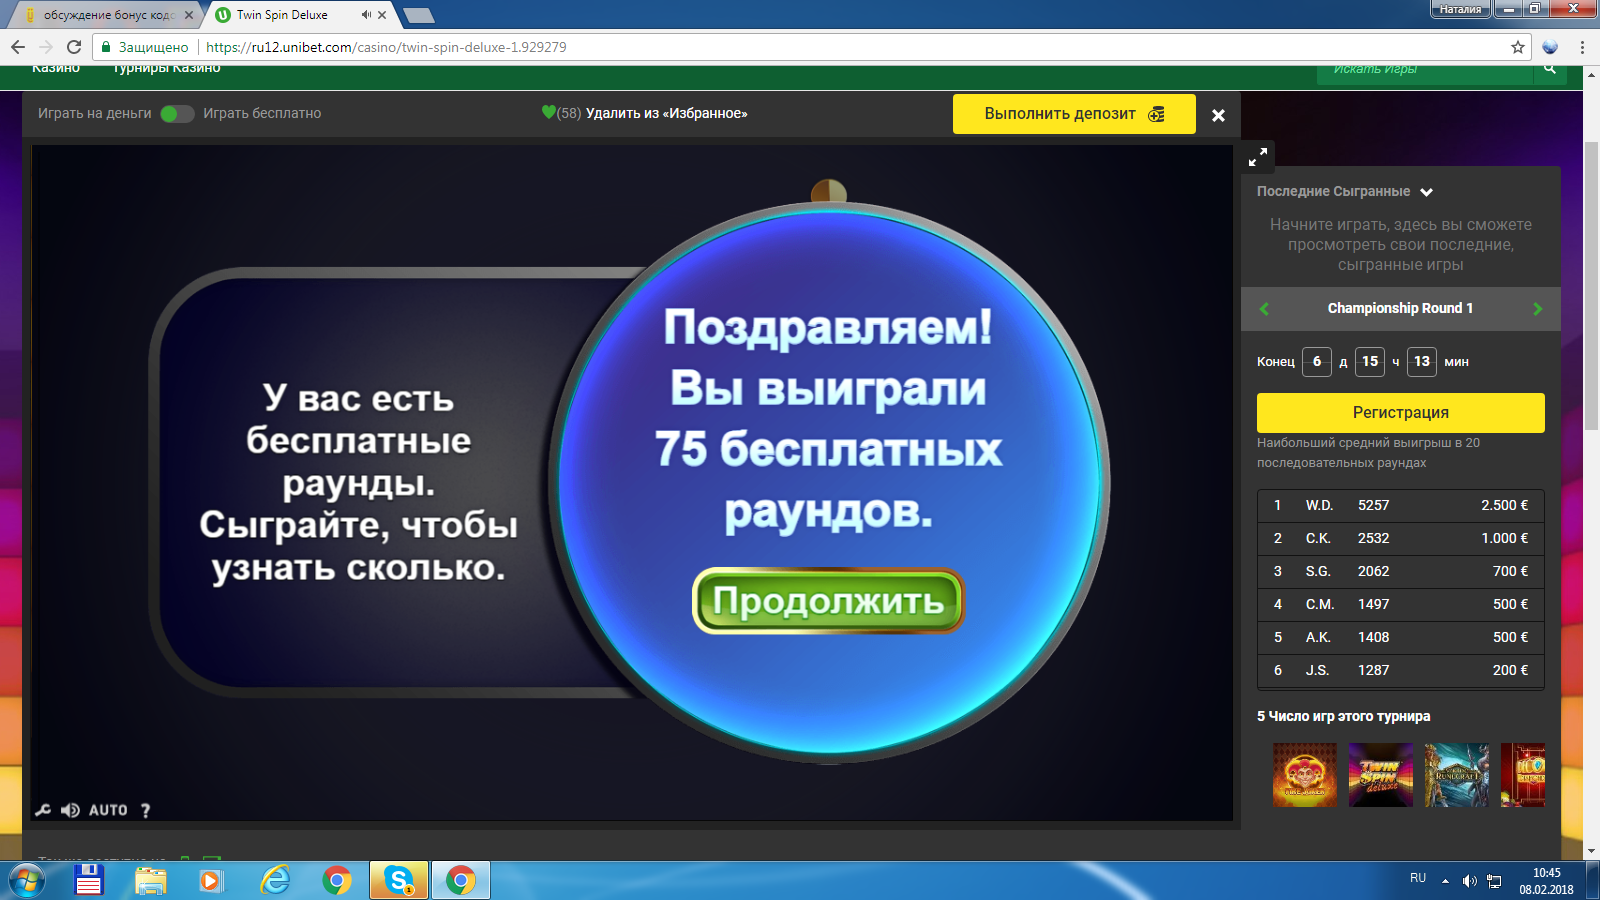Open the Runecraft game thumbnail
This screenshot has height=900, width=1600.
[x=1457, y=775]
